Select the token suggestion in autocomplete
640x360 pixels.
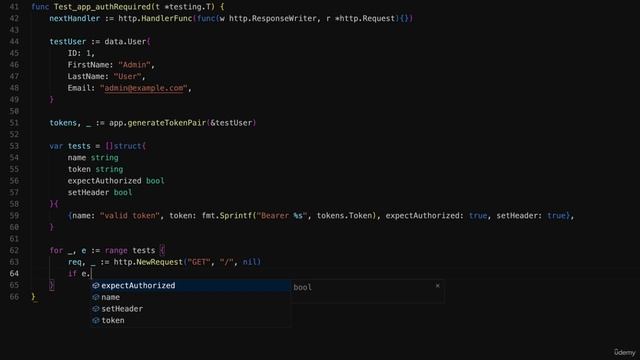pyautogui.click(x=191, y=320)
